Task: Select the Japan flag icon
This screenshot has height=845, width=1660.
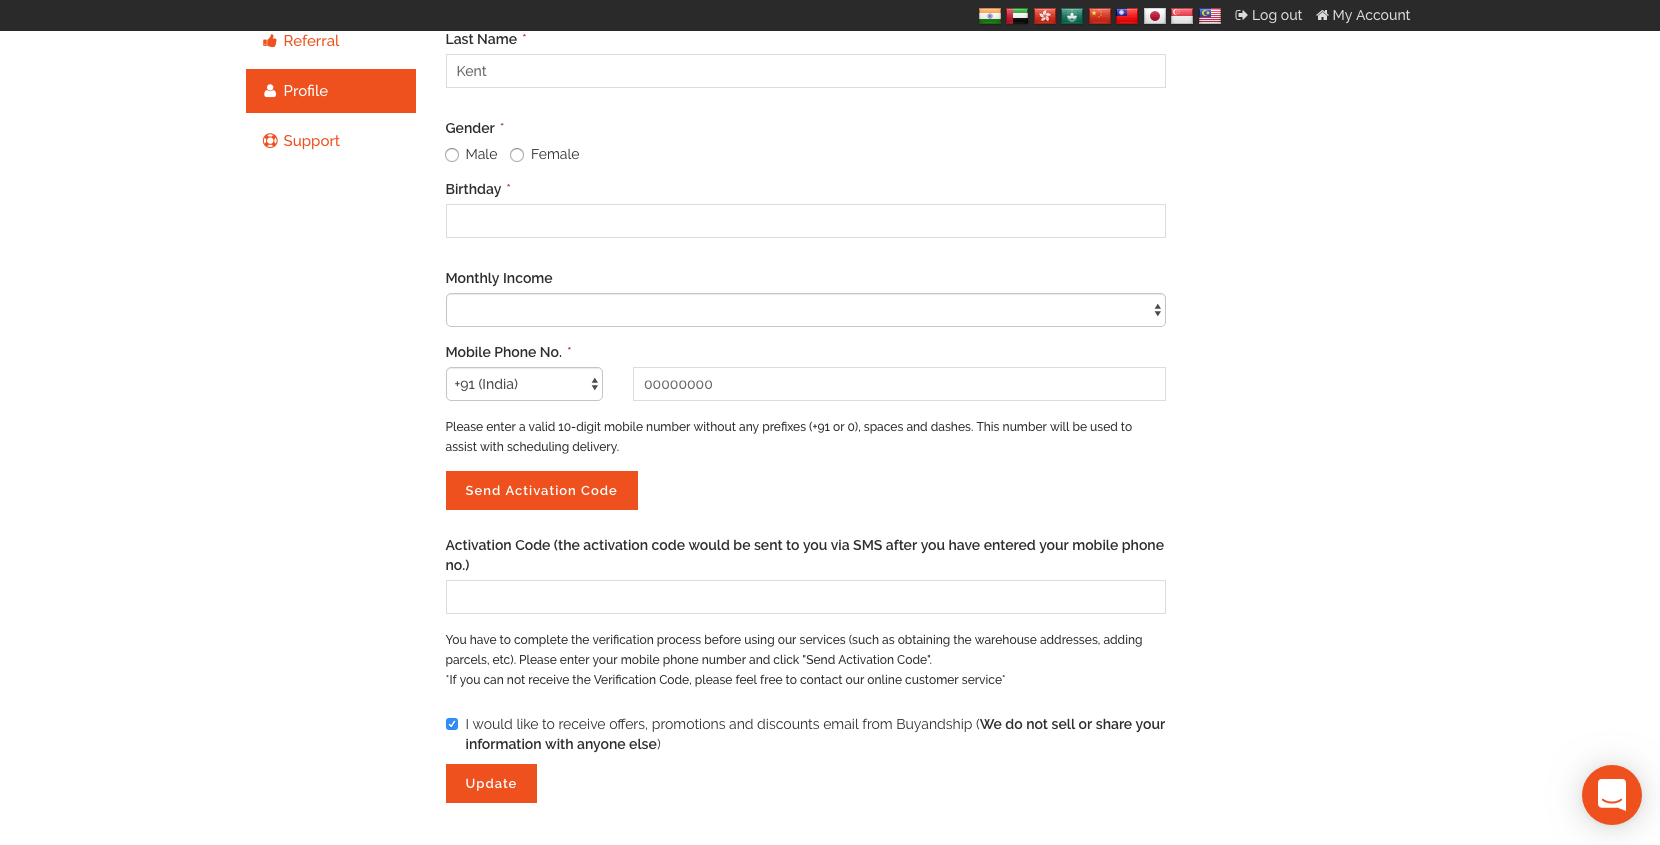Action: pyautogui.click(x=1155, y=15)
